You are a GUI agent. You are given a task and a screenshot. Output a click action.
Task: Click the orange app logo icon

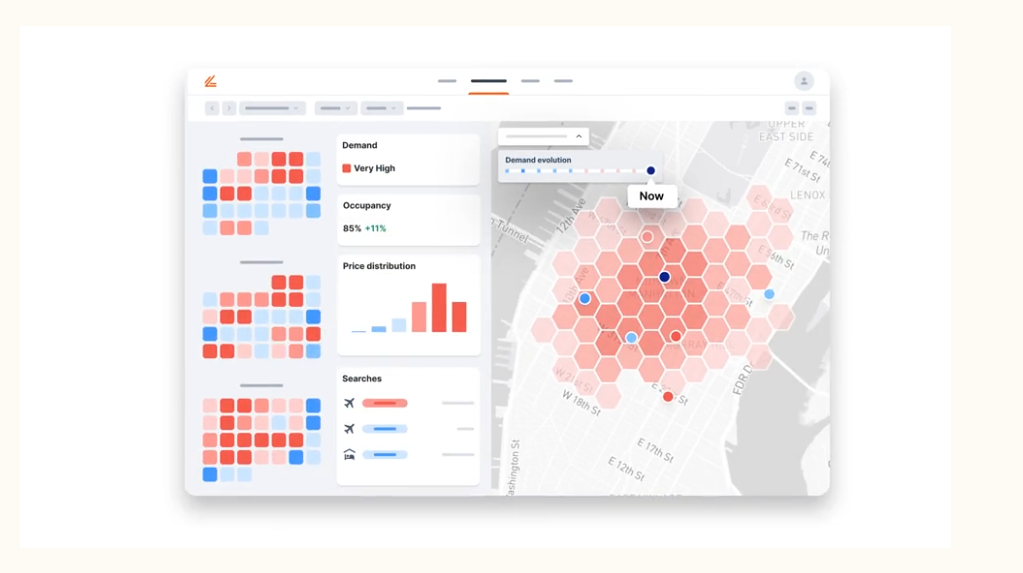pyautogui.click(x=210, y=81)
